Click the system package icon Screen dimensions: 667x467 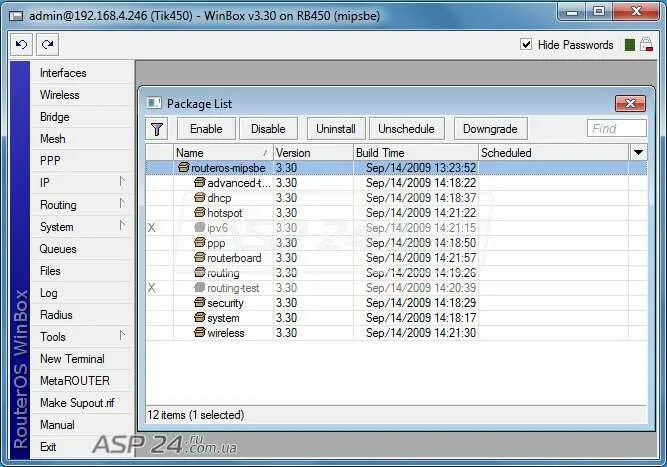[x=200, y=317]
